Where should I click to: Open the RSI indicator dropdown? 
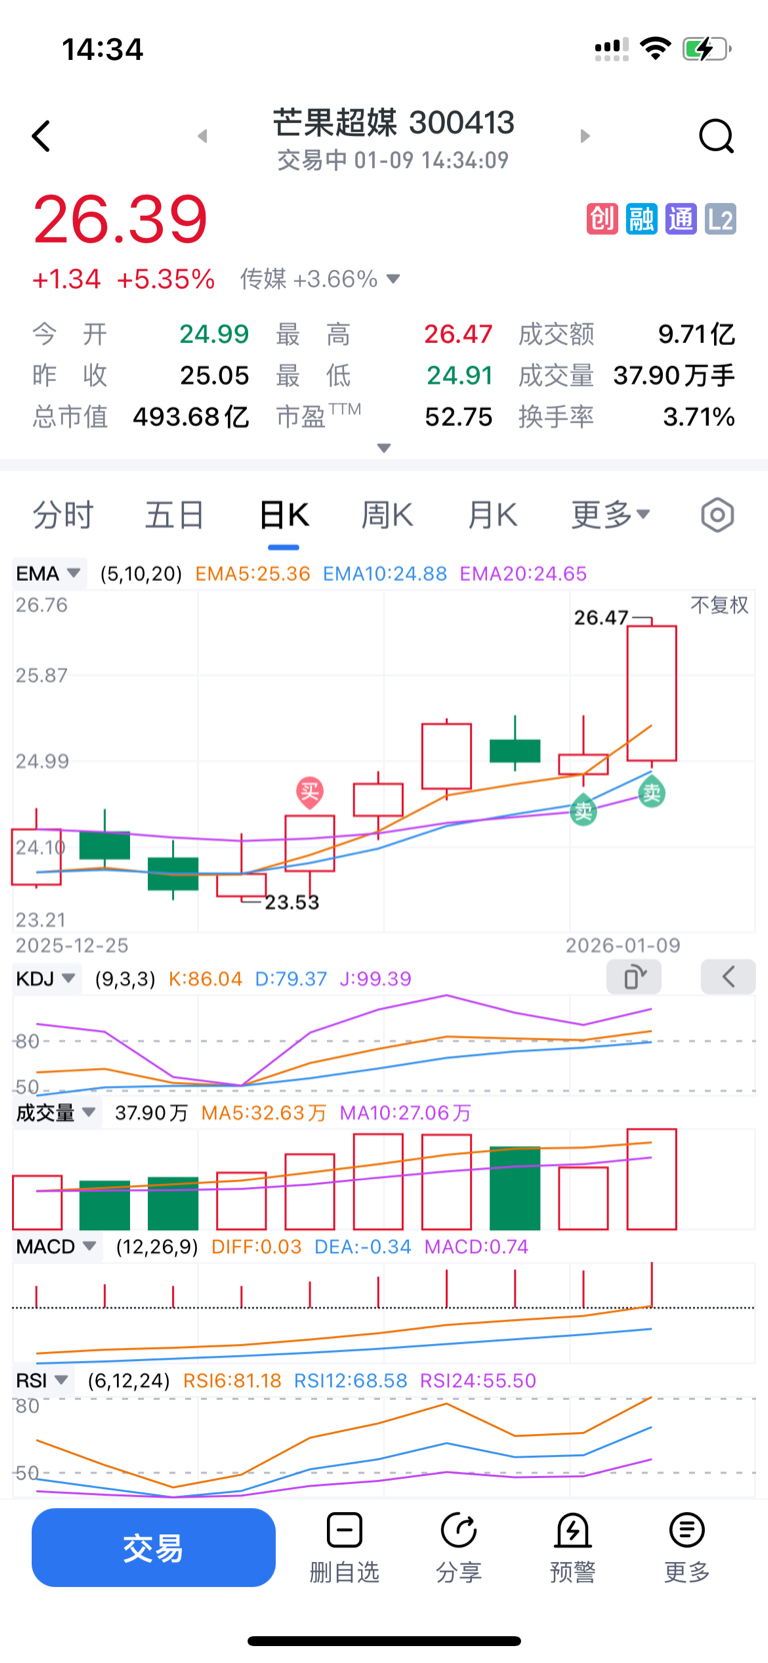pos(43,1381)
